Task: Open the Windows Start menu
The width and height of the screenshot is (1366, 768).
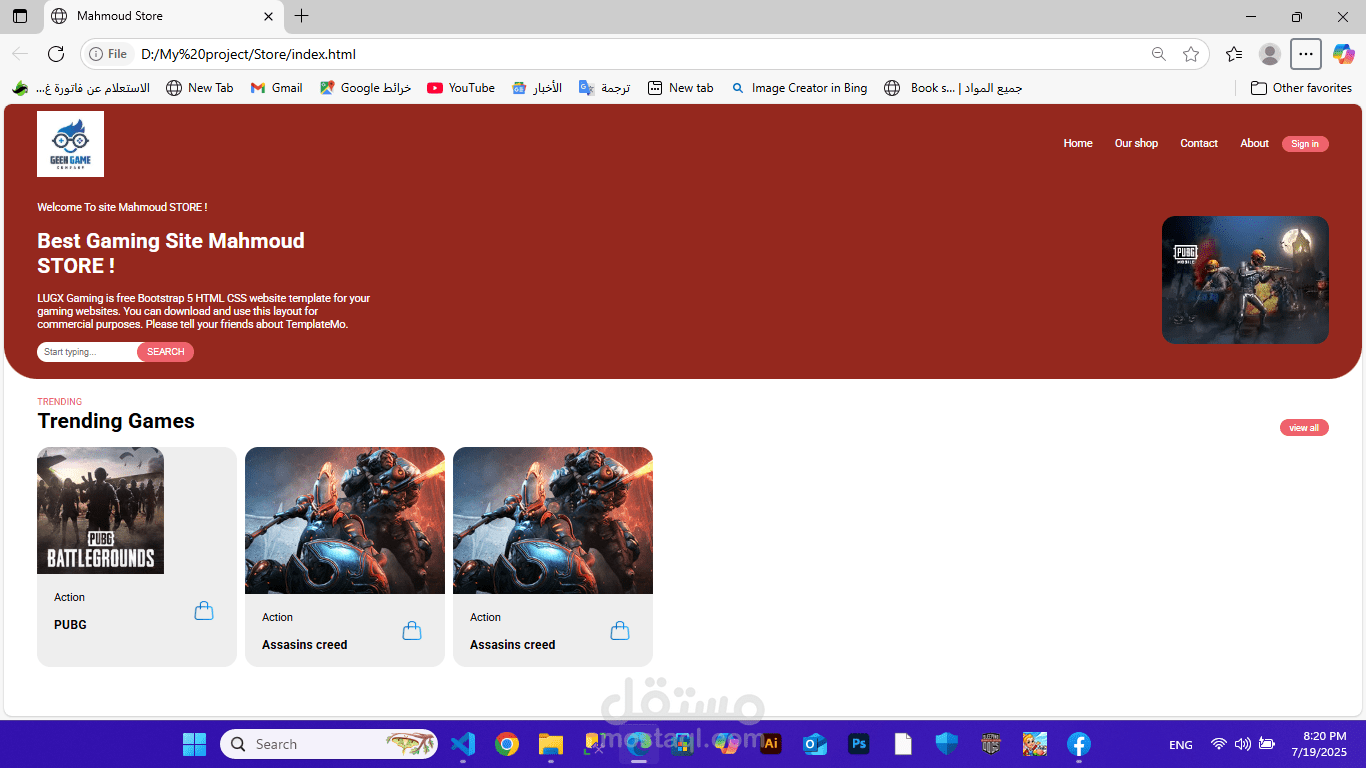Action: (x=194, y=744)
